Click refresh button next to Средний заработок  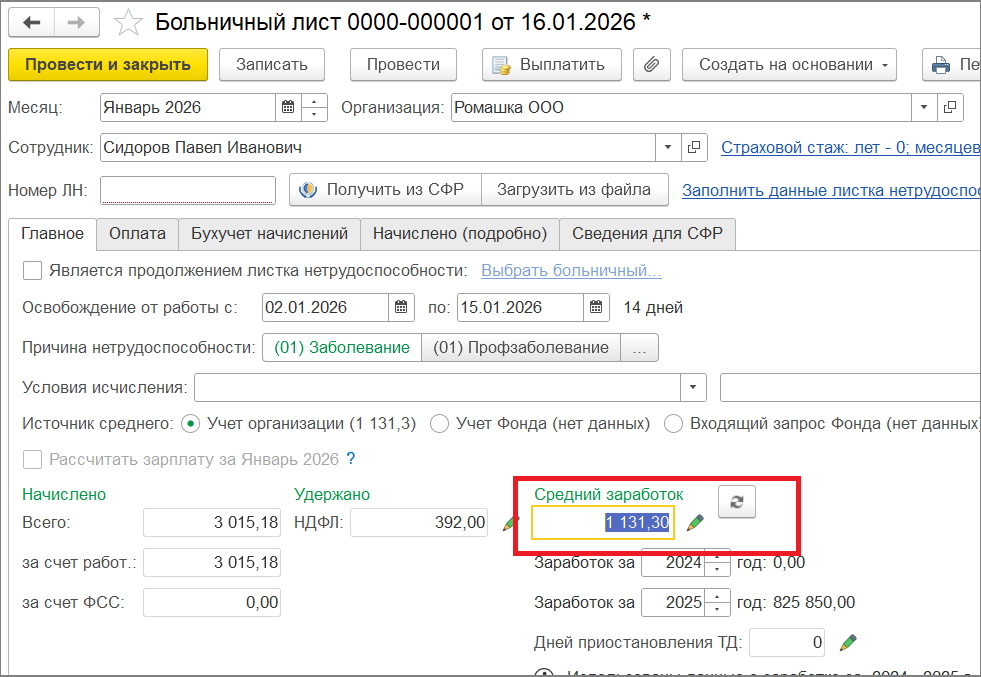click(737, 503)
